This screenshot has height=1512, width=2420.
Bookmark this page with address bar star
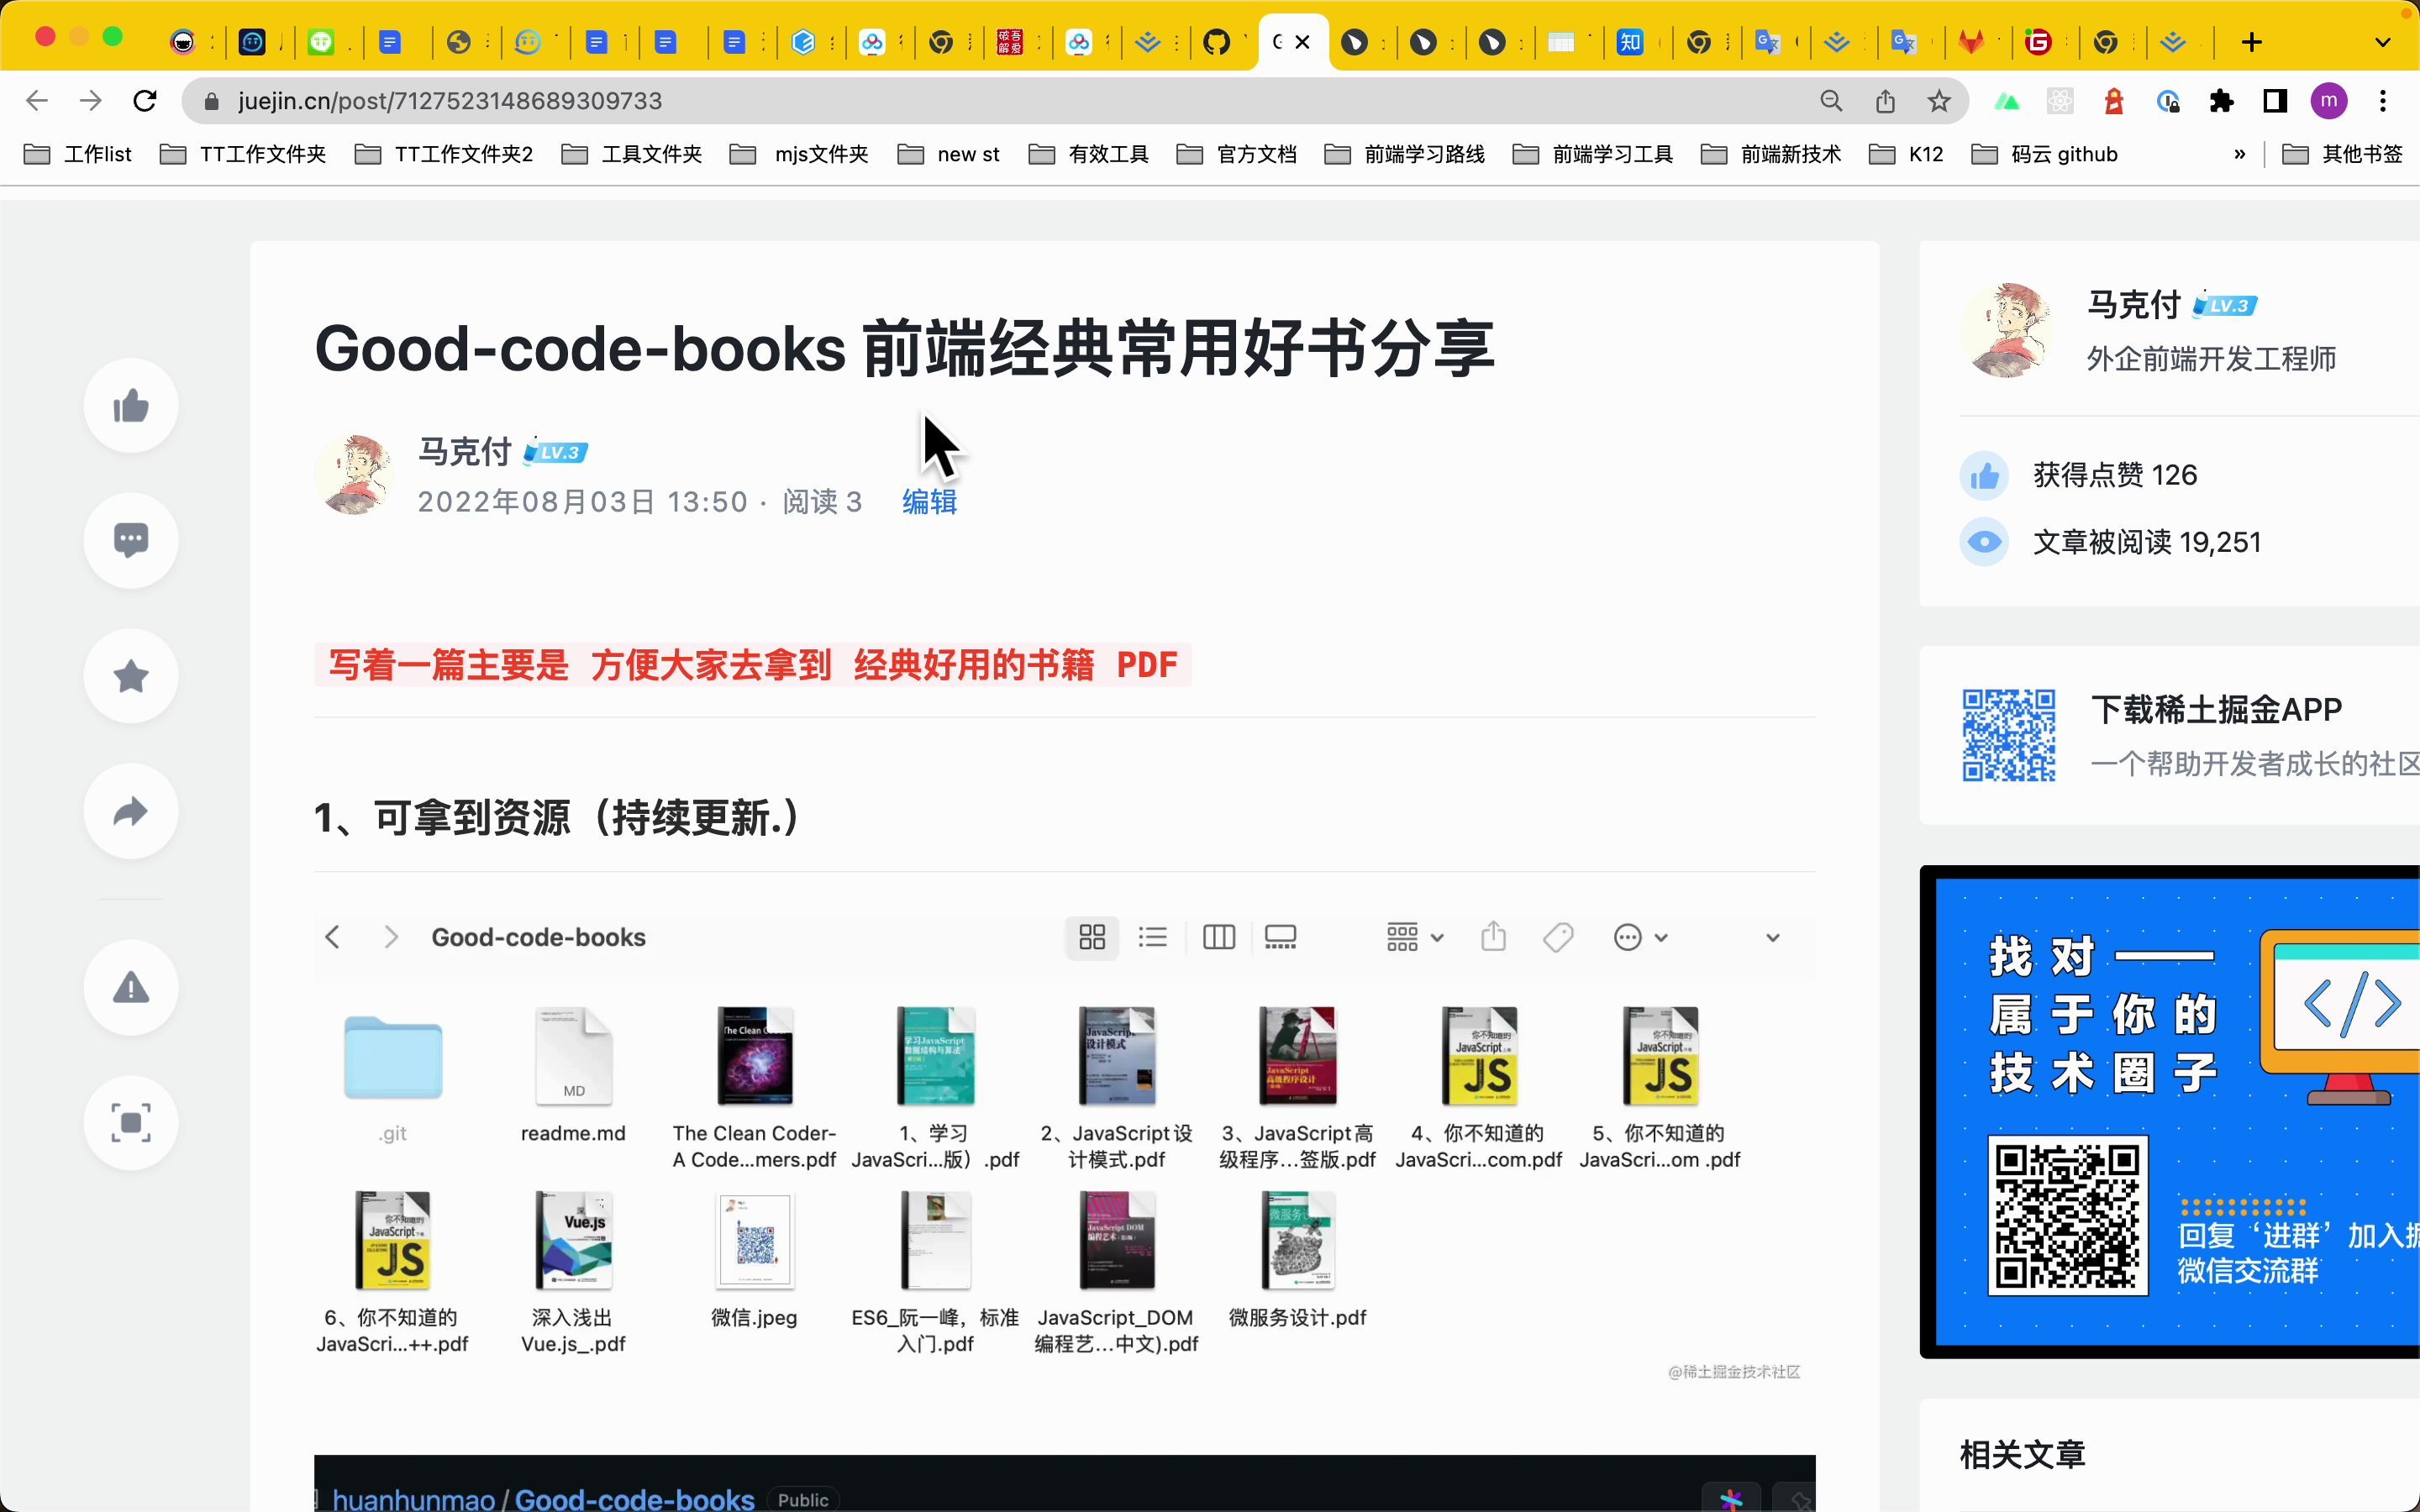pos(1939,101)
